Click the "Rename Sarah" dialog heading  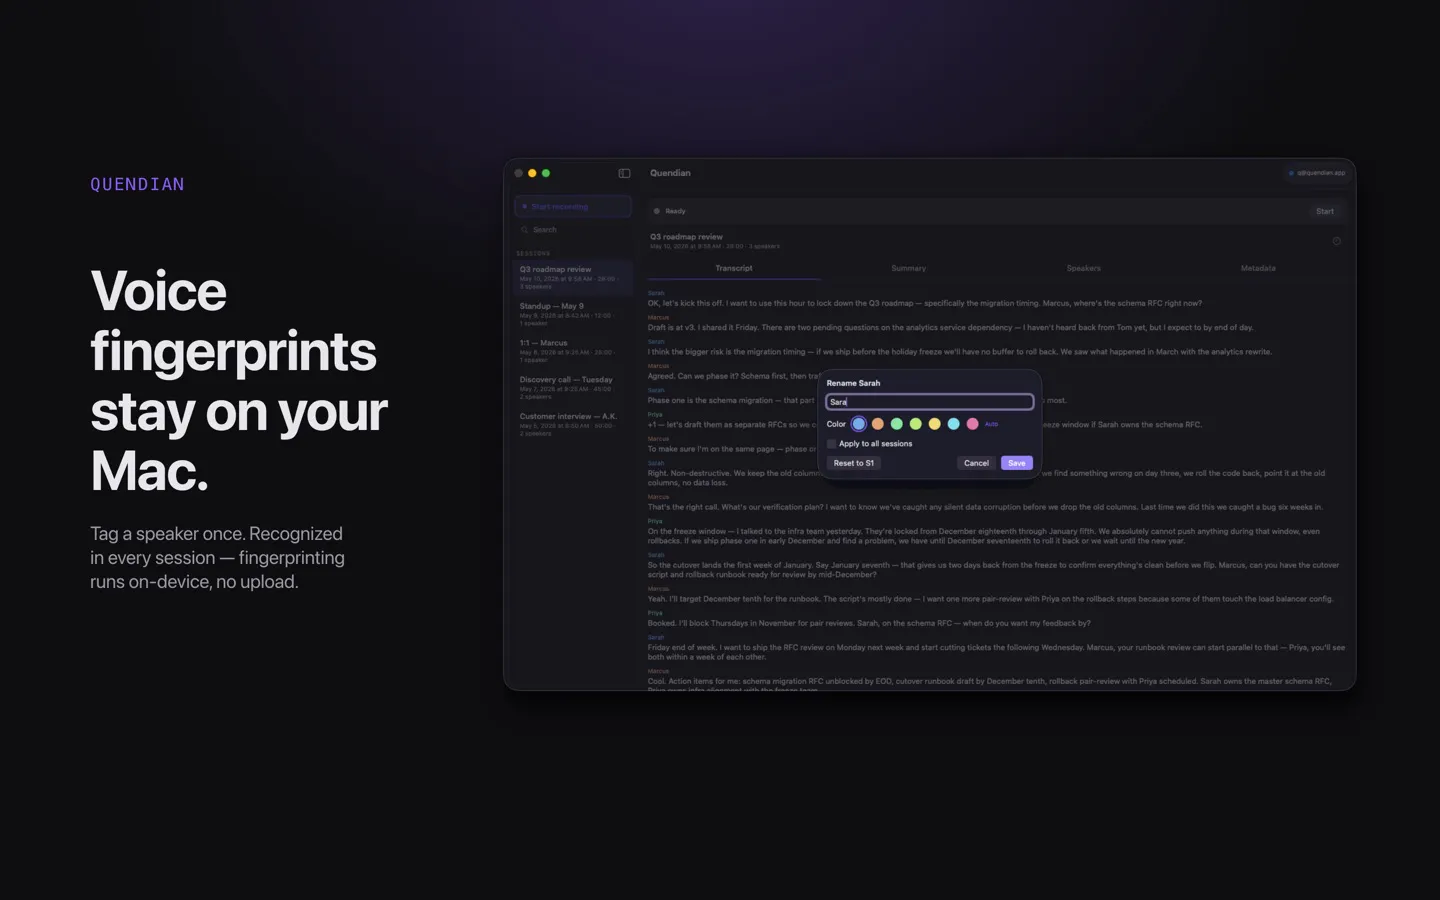pos(853,383)
